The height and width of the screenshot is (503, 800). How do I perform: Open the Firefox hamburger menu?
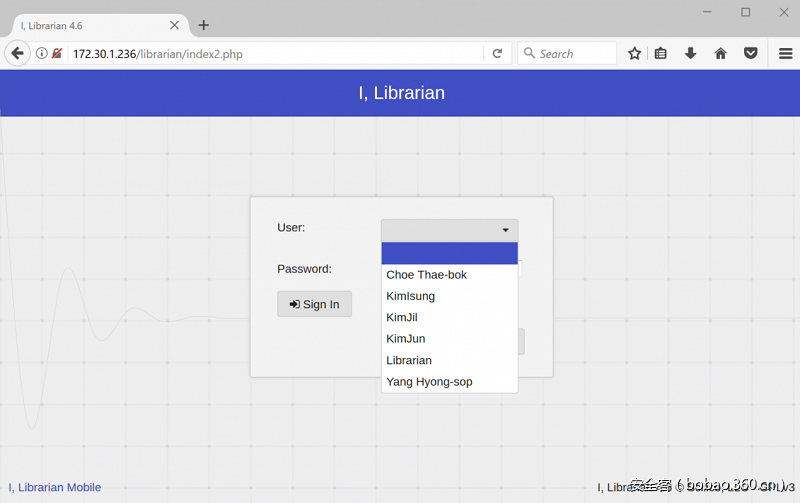(x=786, y=53)
